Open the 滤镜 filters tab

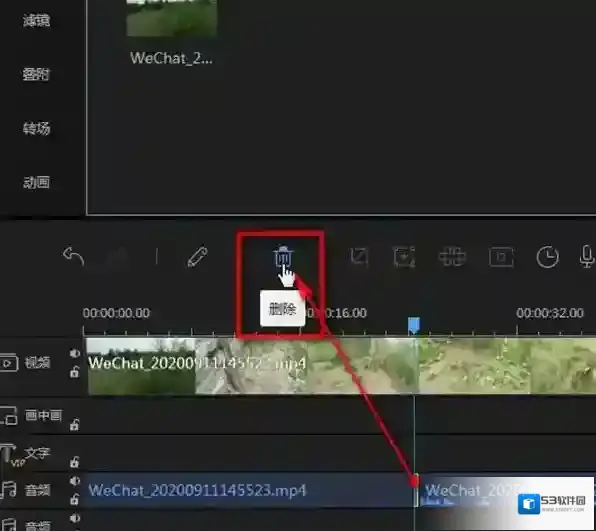(36, 21)
